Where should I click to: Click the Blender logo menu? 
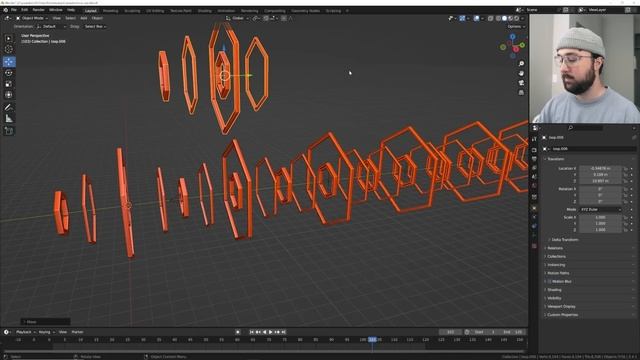click(x=5, y=10)
